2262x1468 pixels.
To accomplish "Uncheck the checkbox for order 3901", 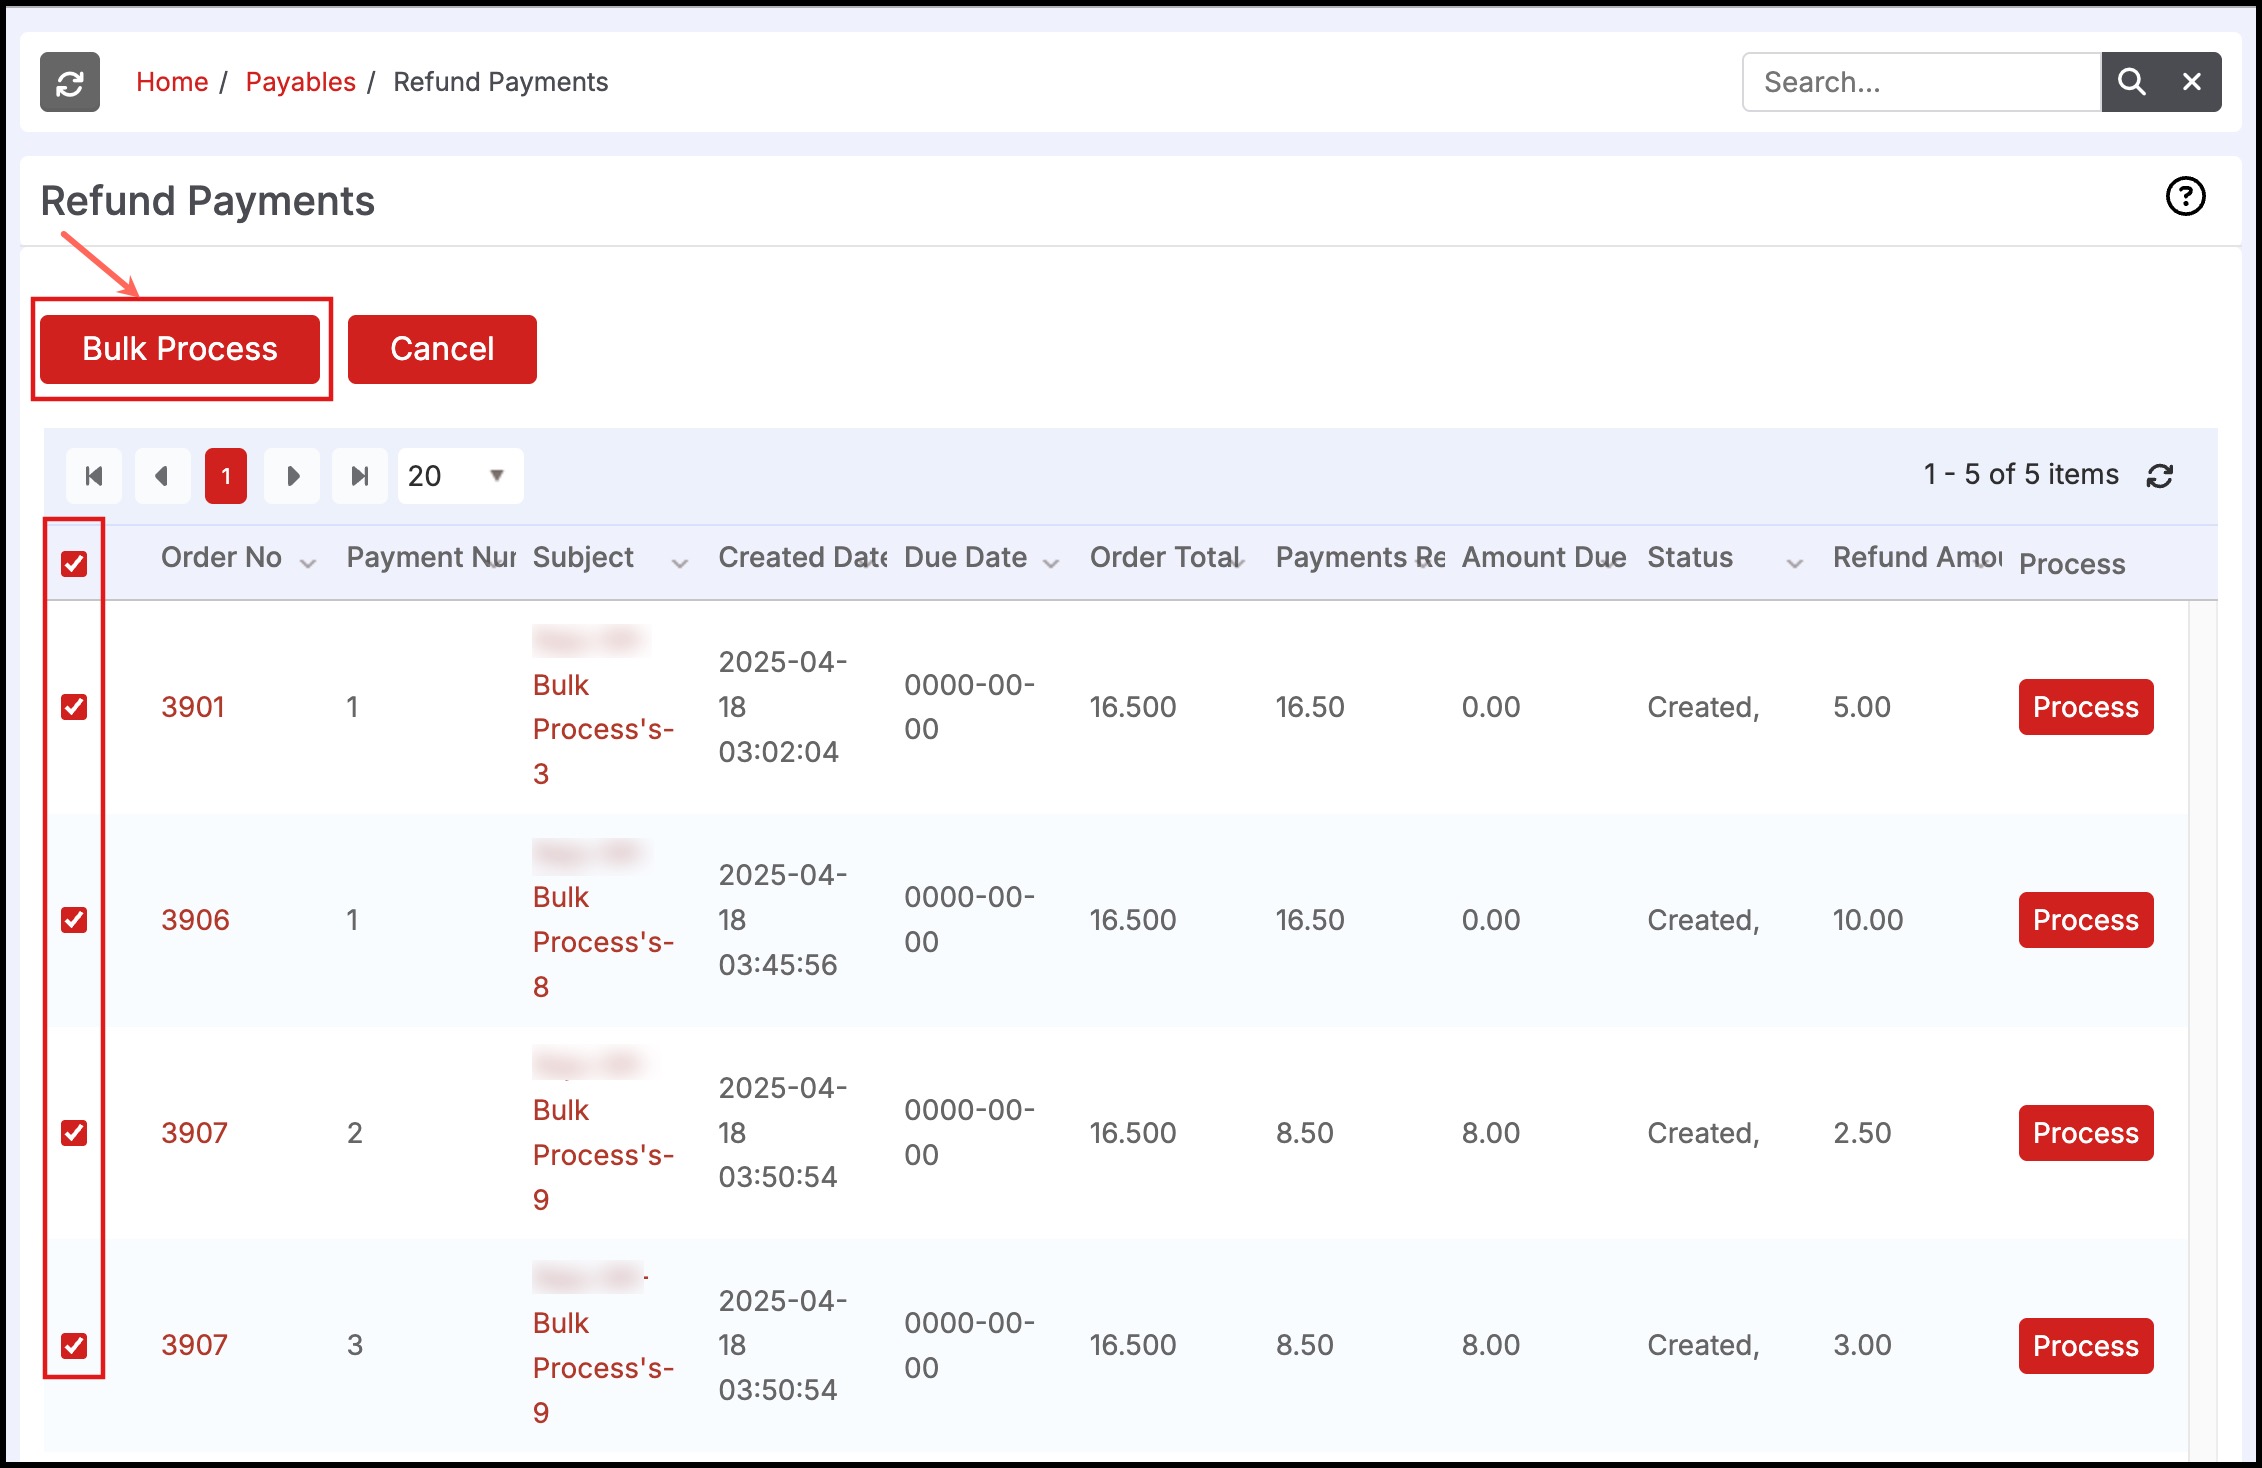I will [74, 707].
